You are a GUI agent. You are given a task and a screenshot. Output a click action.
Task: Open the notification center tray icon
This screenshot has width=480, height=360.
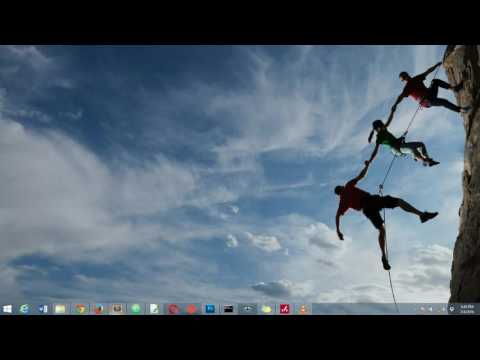tap(452, 309)
